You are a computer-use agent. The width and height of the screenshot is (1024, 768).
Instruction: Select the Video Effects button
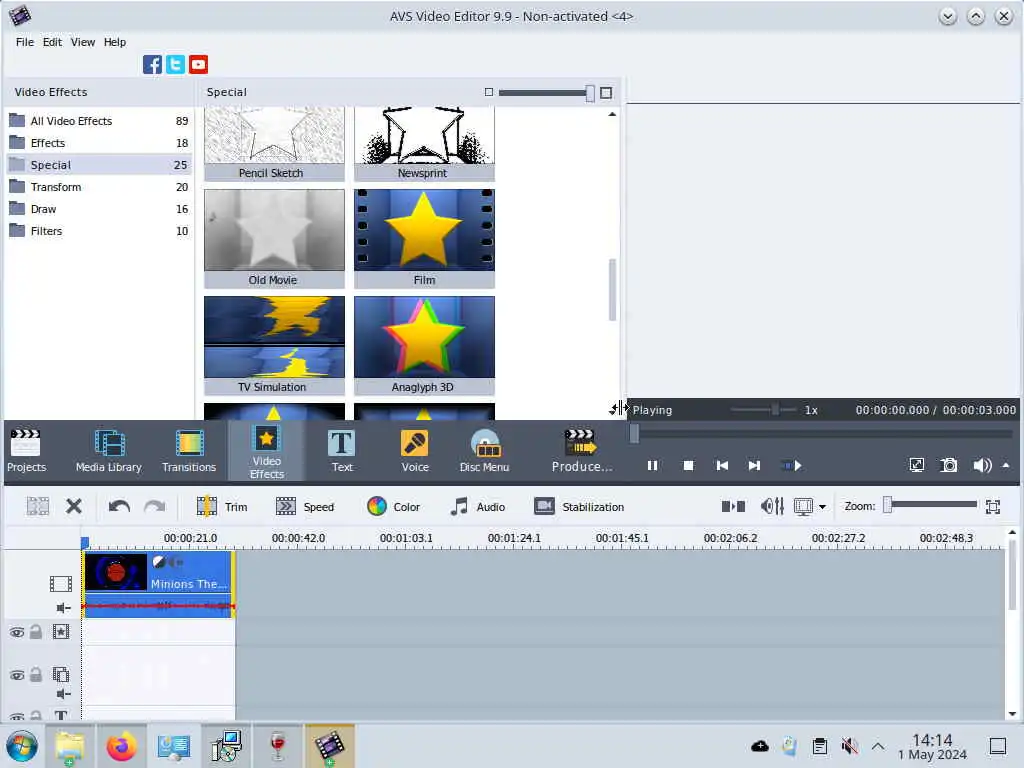click(x=266, y=452)
